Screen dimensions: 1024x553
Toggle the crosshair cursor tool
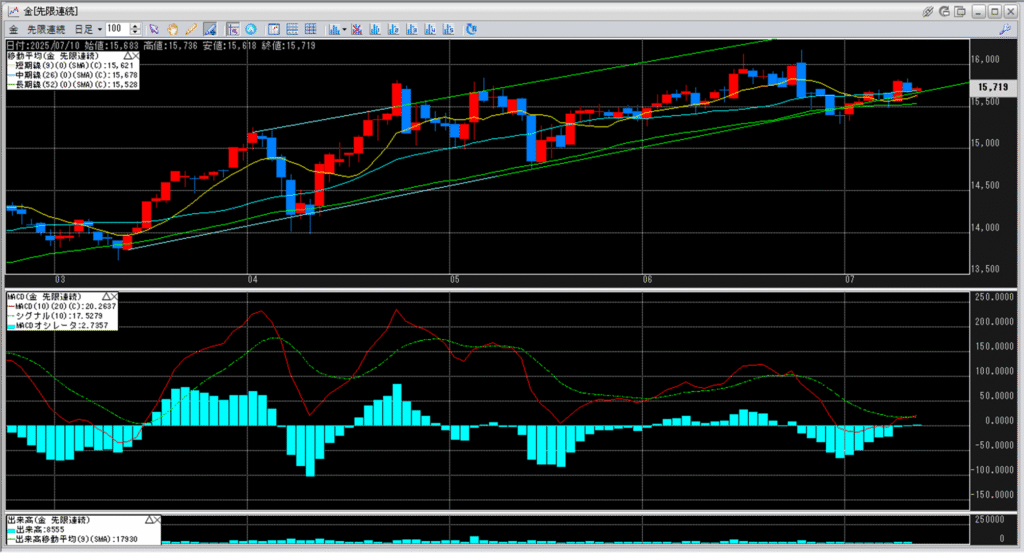232,29
